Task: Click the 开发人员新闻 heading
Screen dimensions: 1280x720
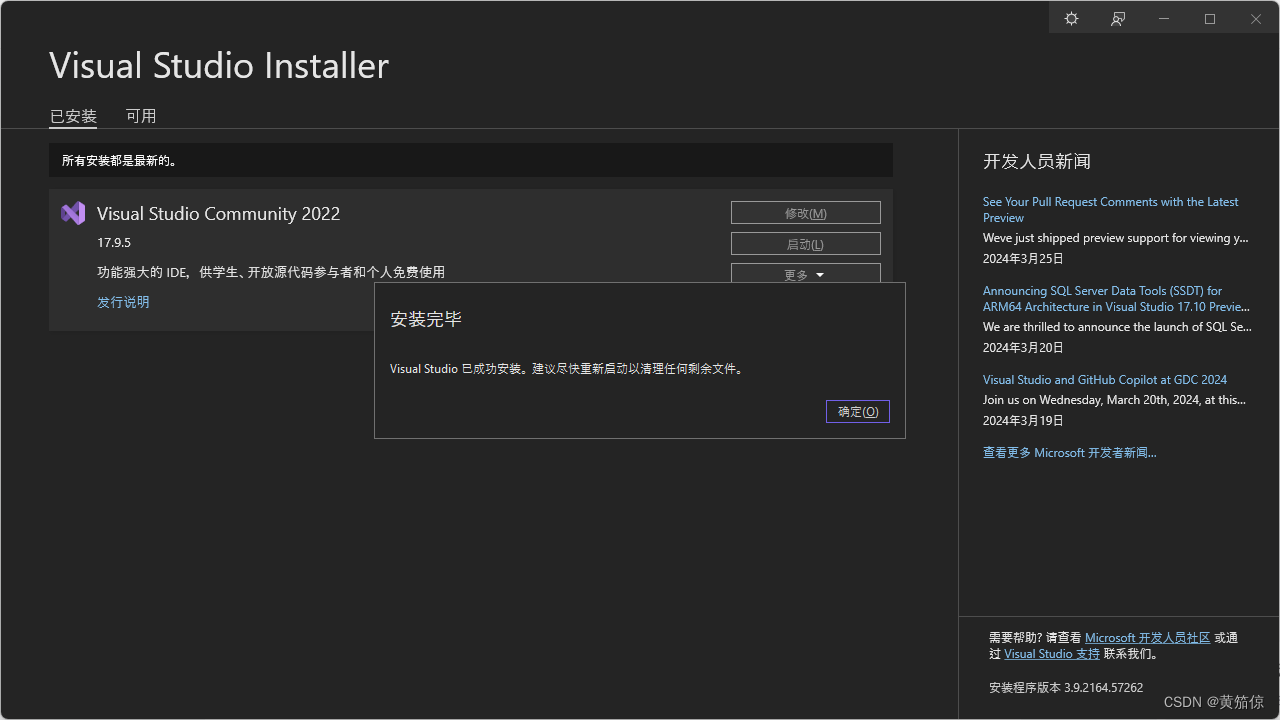Action: pyautogui.click(x=1037, y=162)
